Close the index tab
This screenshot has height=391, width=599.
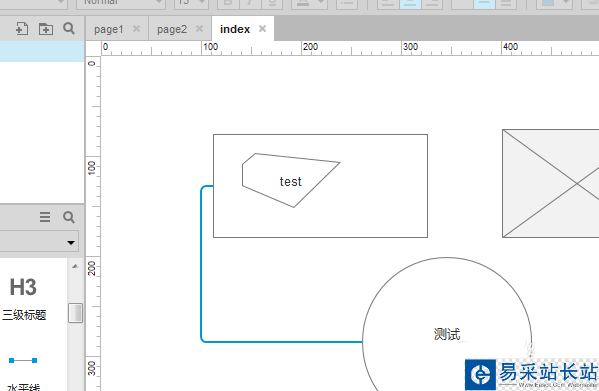coord(262,29)
